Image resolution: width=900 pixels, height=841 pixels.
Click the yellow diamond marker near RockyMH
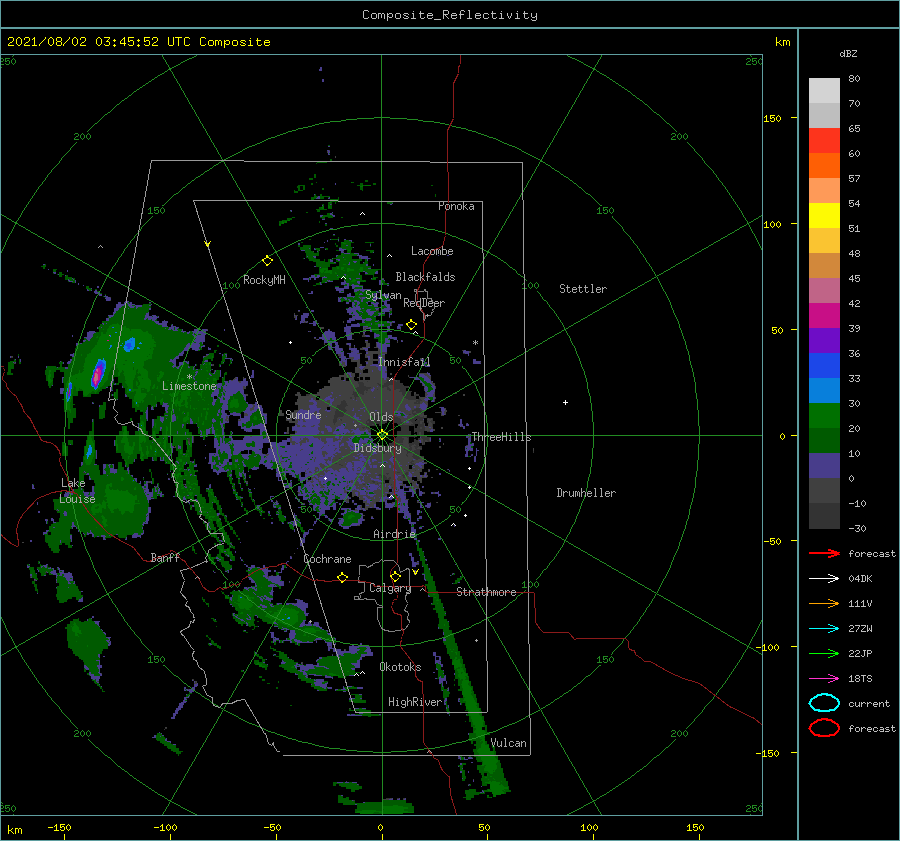click(x=267, y=261)
